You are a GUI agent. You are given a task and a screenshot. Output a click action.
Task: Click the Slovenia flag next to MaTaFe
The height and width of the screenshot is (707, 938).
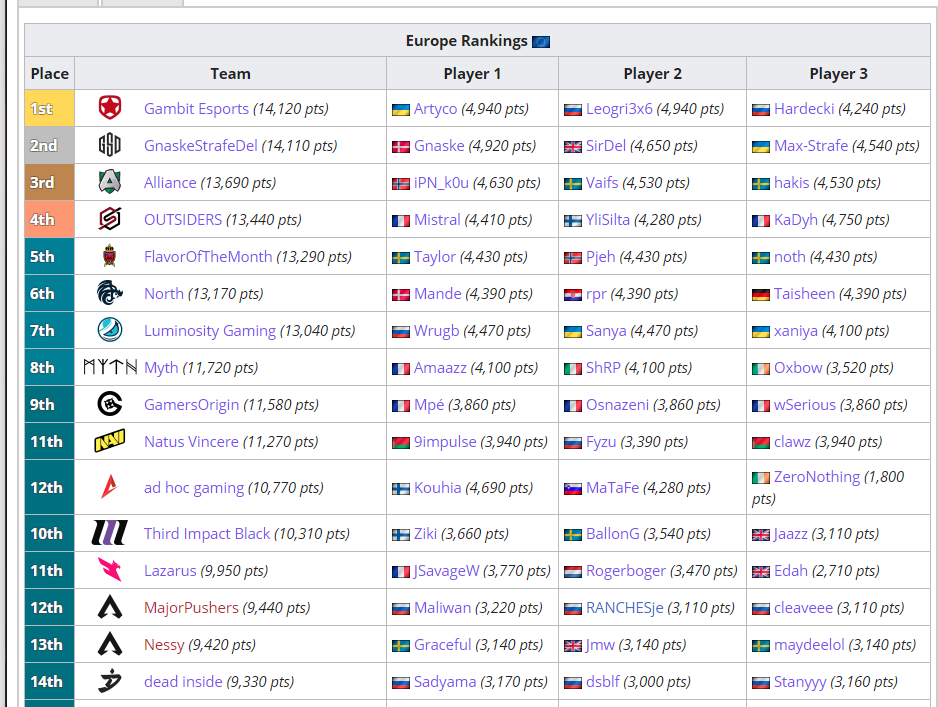click(x=573, y=489)
